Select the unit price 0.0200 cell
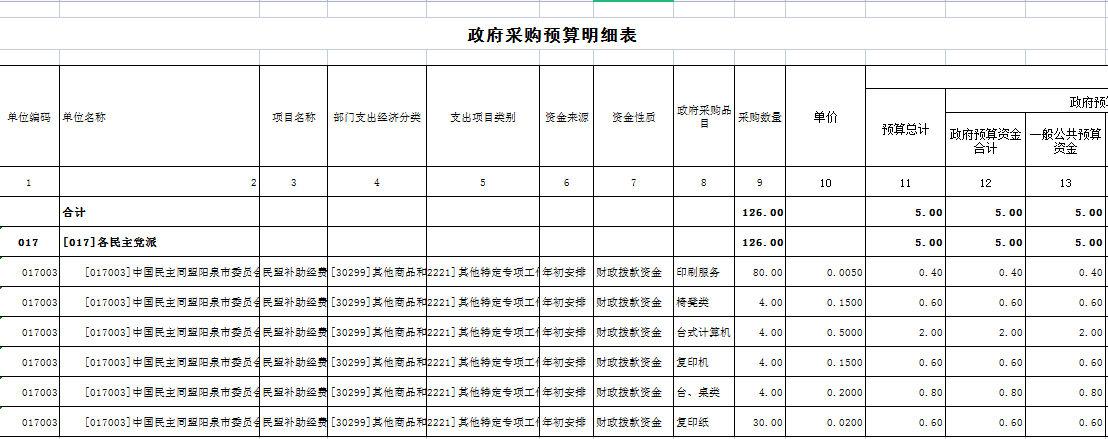This screenshot has height=439, width=1108. (825, 422)
